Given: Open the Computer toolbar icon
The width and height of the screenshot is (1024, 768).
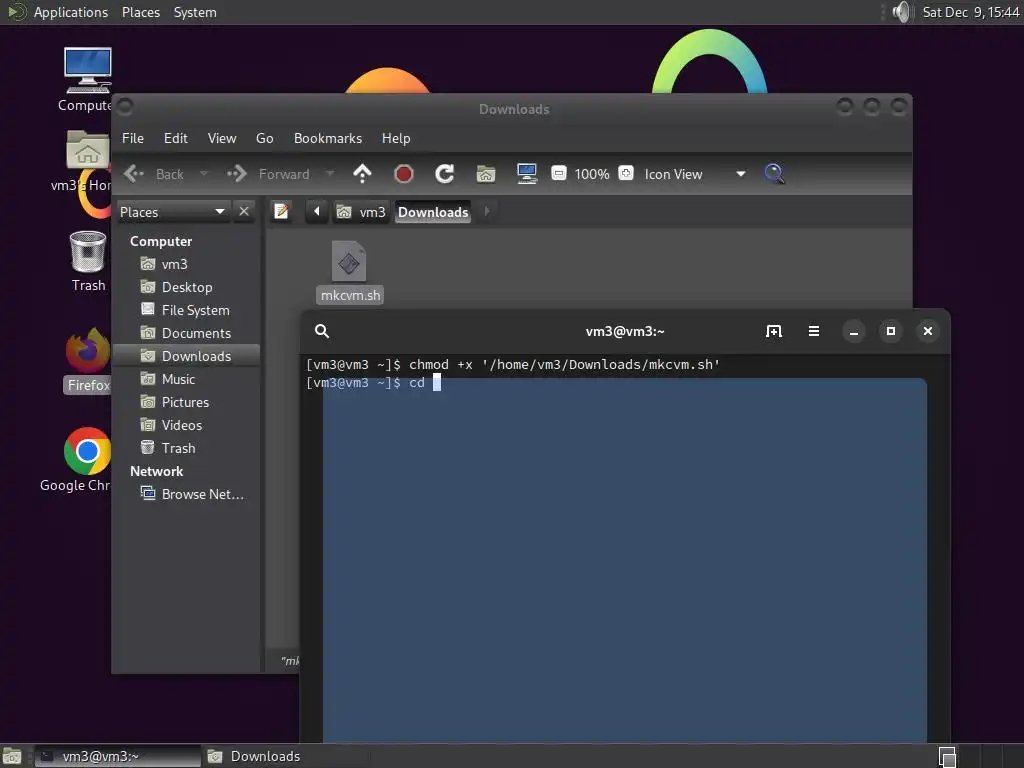Looking at the screenshot, I should pos(526,174).
